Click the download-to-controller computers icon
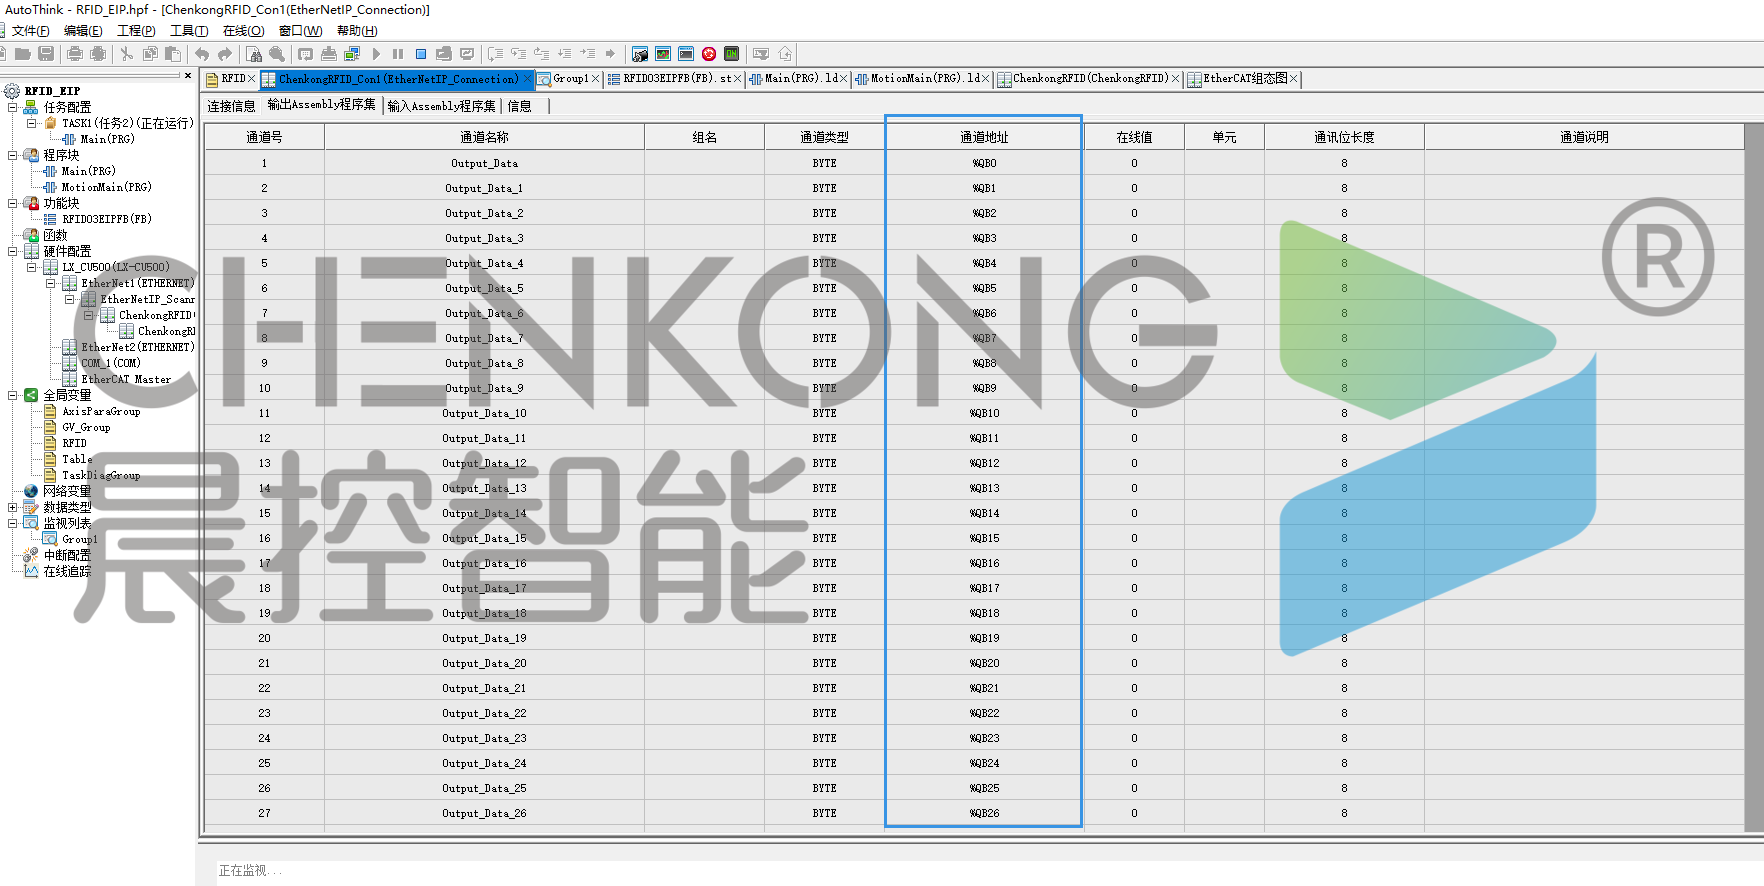The width and height of the screenshot is (1764, 886). click(x=352, y=54)
